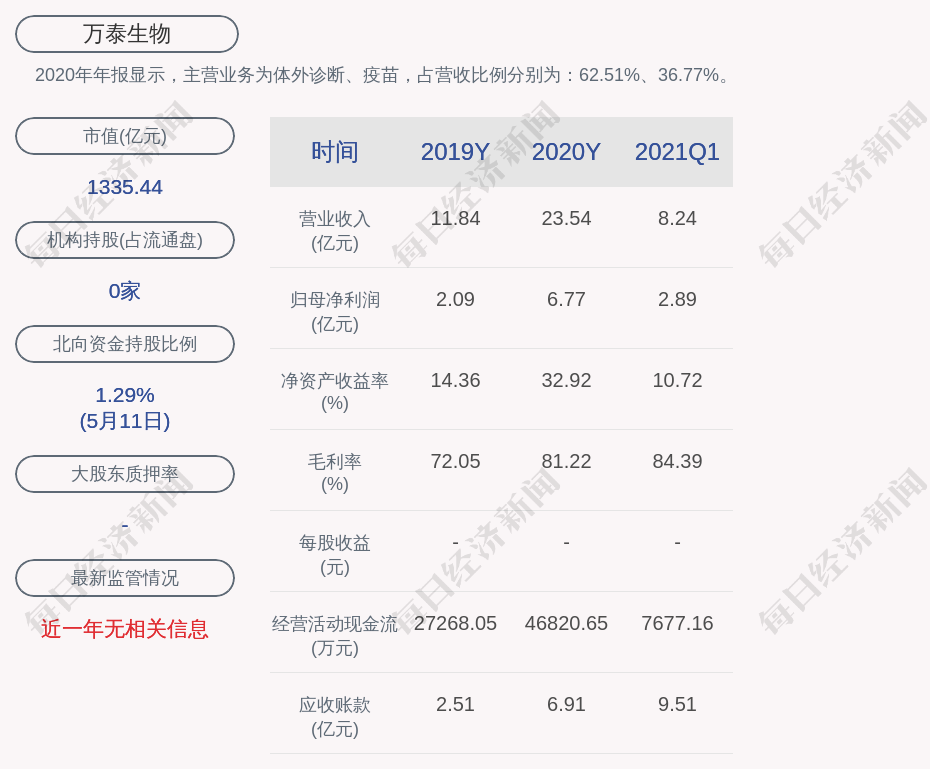
Task: Open the 机构持股(占流通盘) pill
Action: pyautogui.click(x=125, y=240)
